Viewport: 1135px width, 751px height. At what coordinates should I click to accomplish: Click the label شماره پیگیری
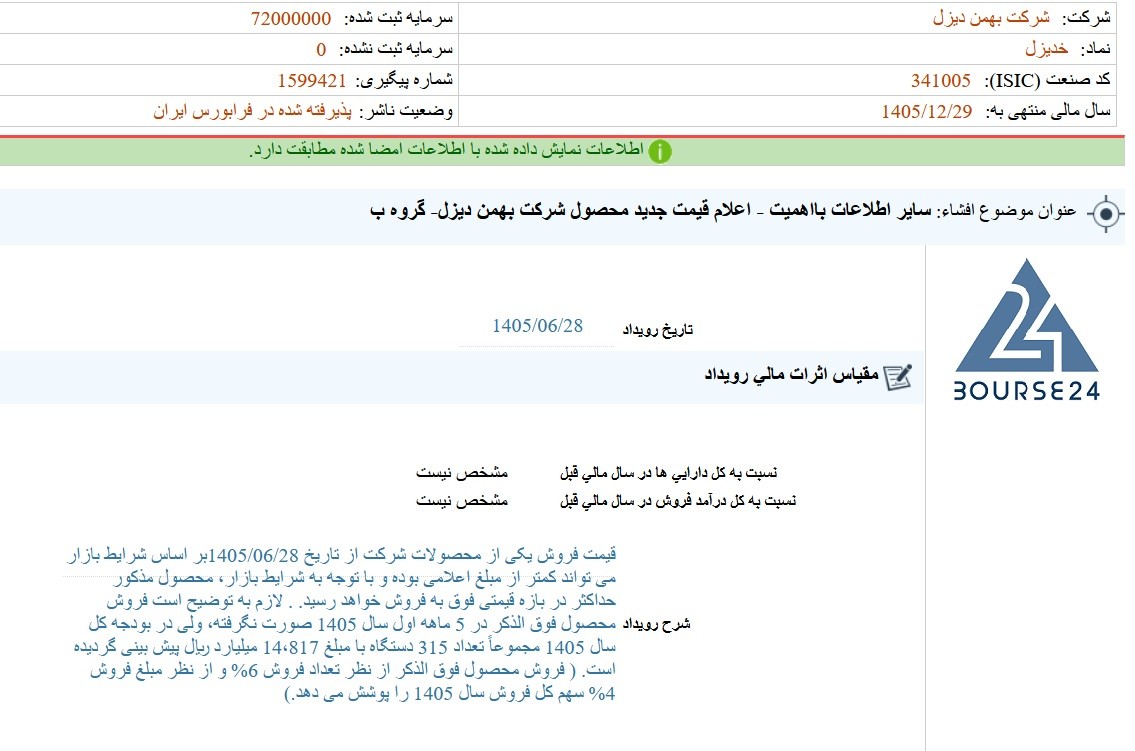pos(406,80)
